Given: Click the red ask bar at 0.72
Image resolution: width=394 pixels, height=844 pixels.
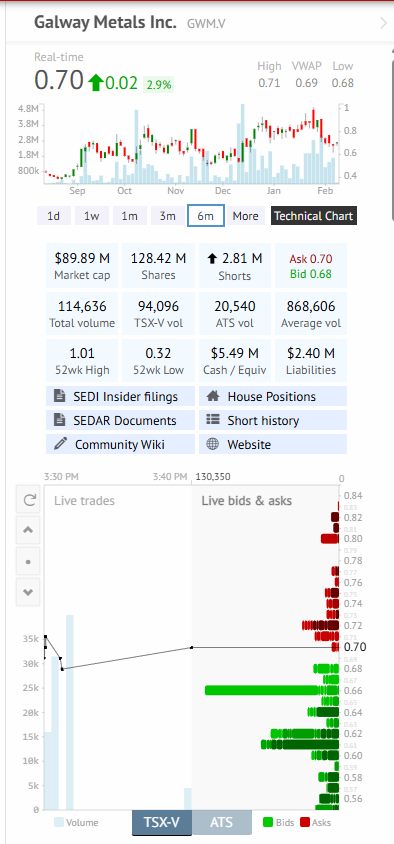Looking at the screenshot, I should click(321, 625).
